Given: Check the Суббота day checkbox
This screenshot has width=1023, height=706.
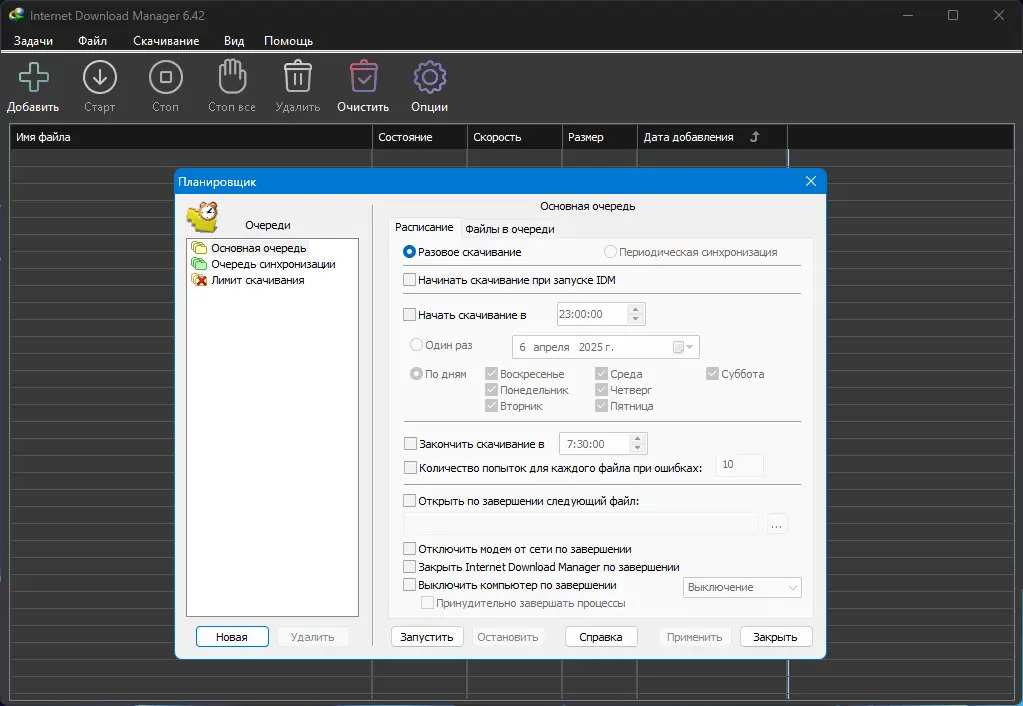Looking at the screenshot, I should pos(712,373).
